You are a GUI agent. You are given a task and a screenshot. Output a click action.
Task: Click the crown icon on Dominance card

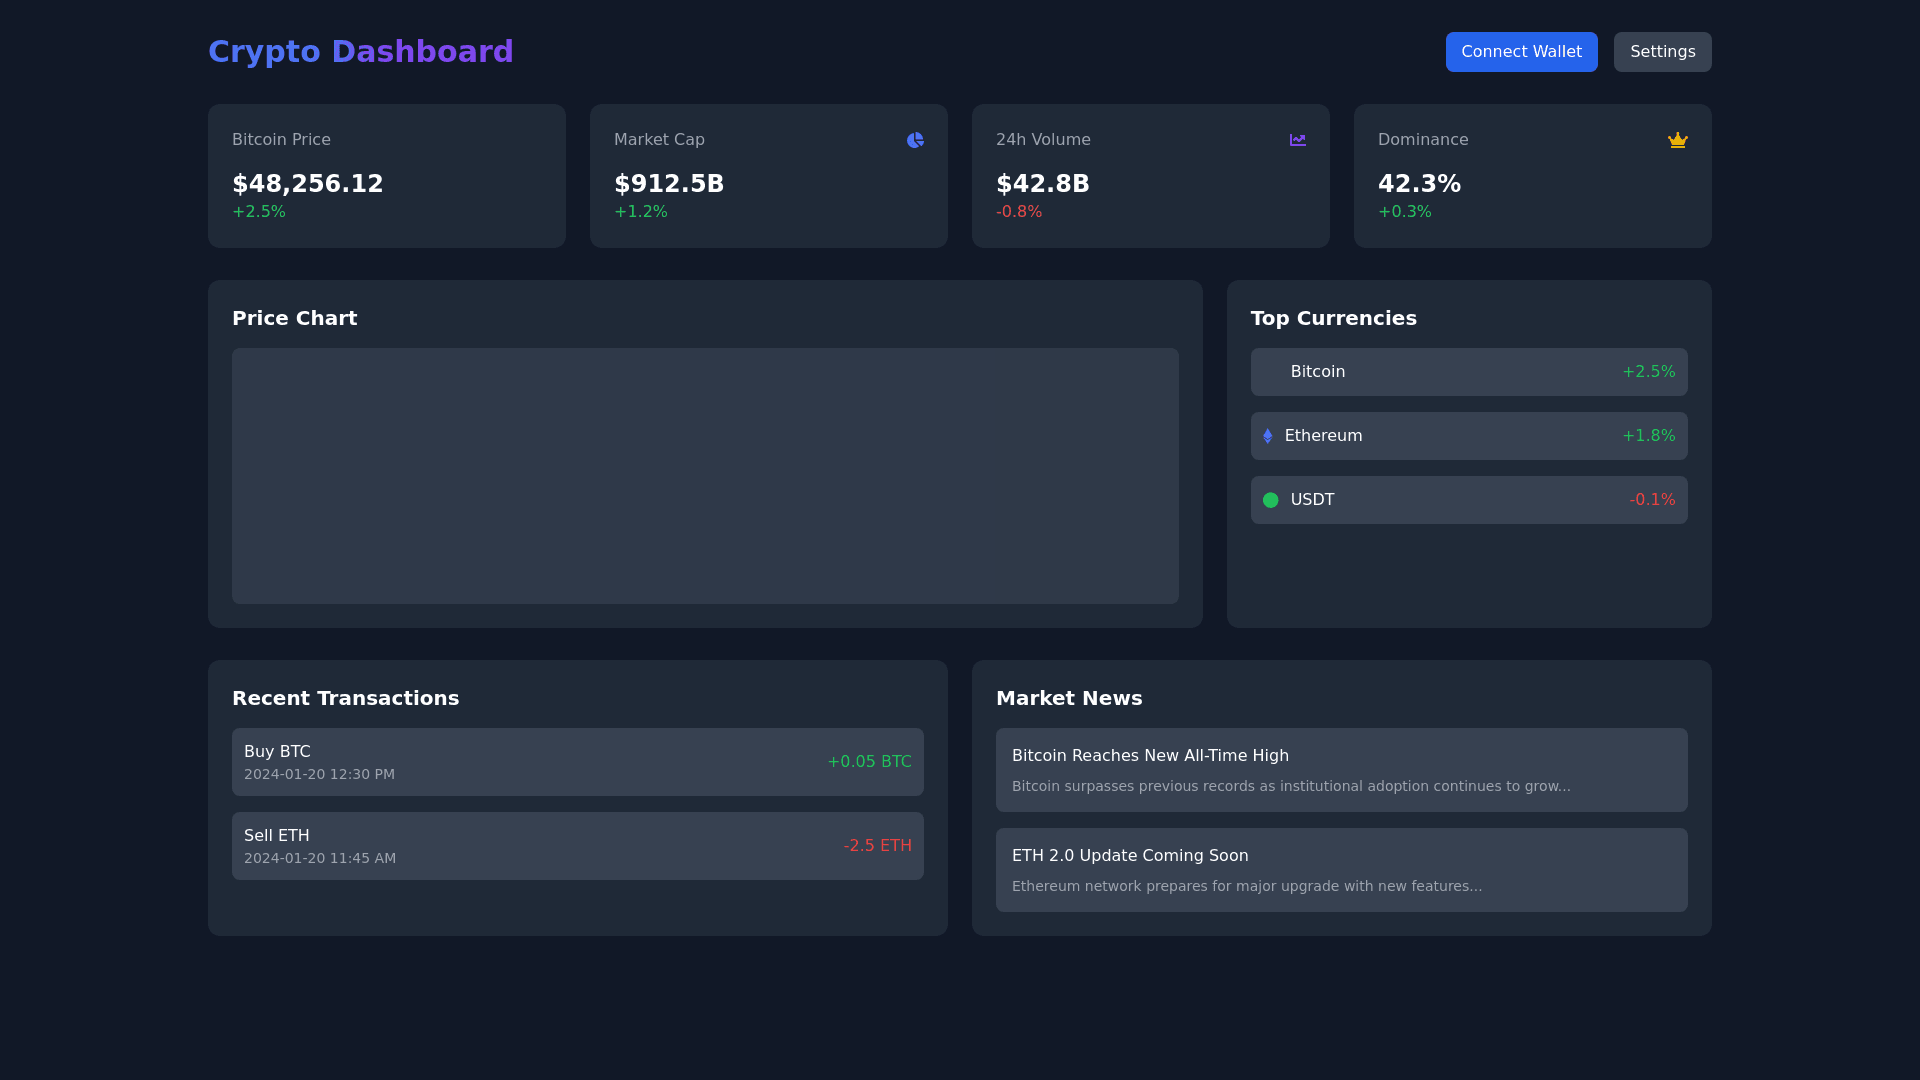(x=1678, y=140)
